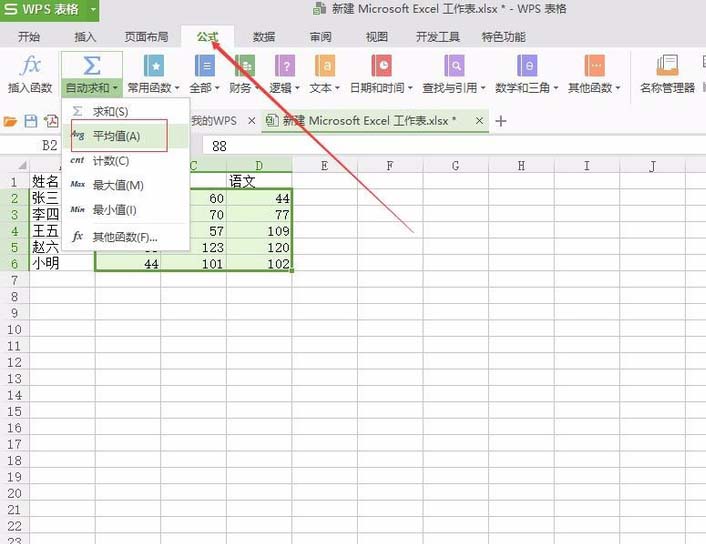
Task: Click the AutoSum sigma icon
Action: (x=92, y=66)
